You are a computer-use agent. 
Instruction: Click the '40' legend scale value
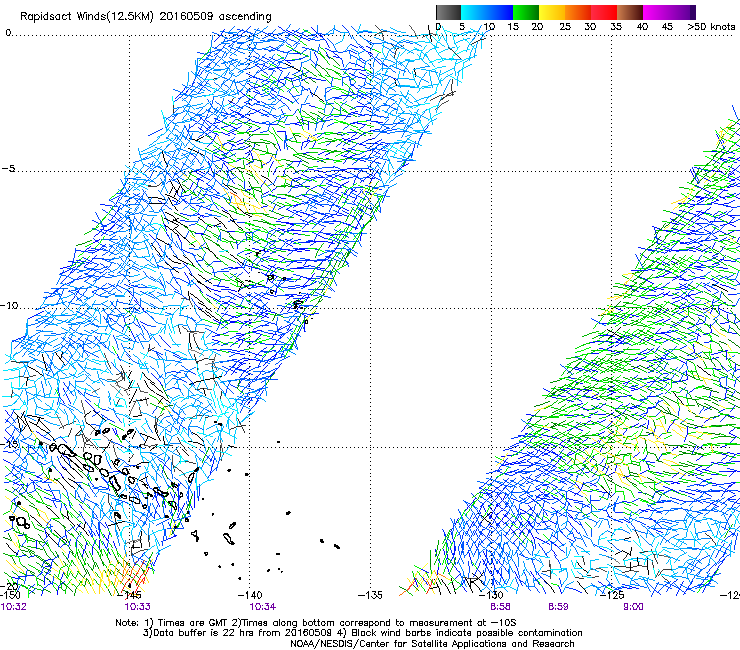(642, 27)
